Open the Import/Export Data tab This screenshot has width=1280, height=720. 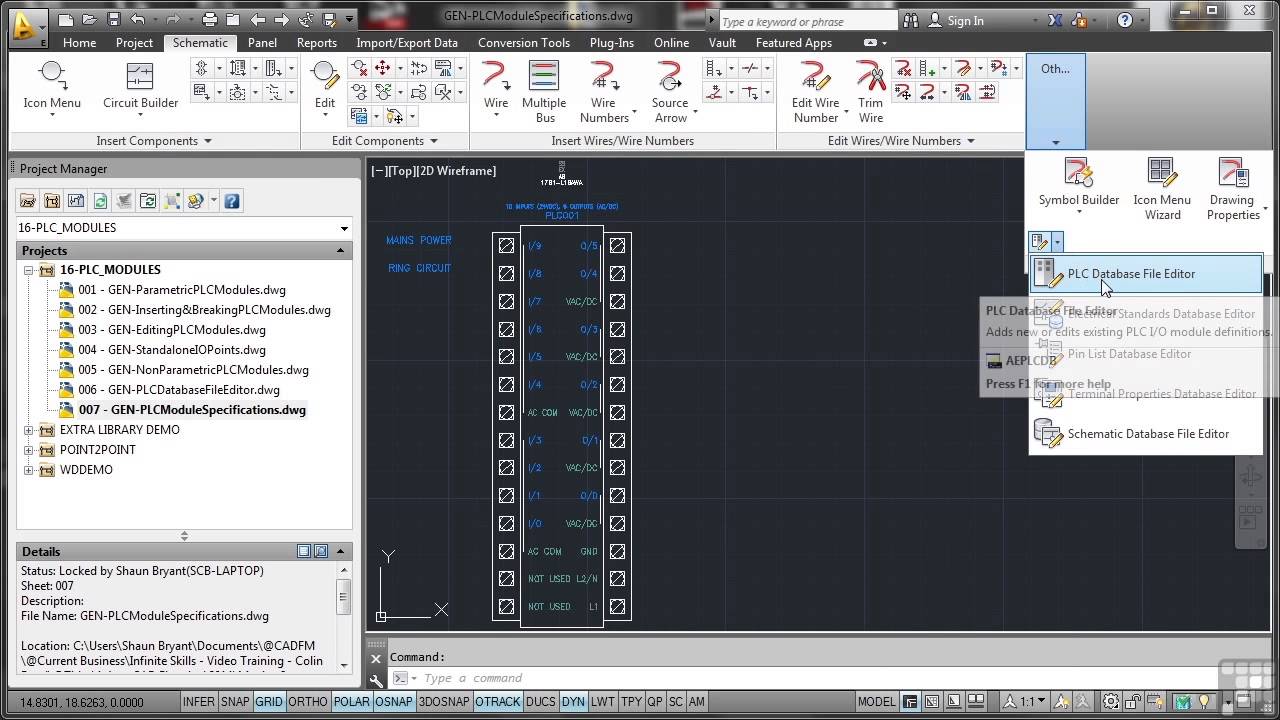click(x=407, y=43)
